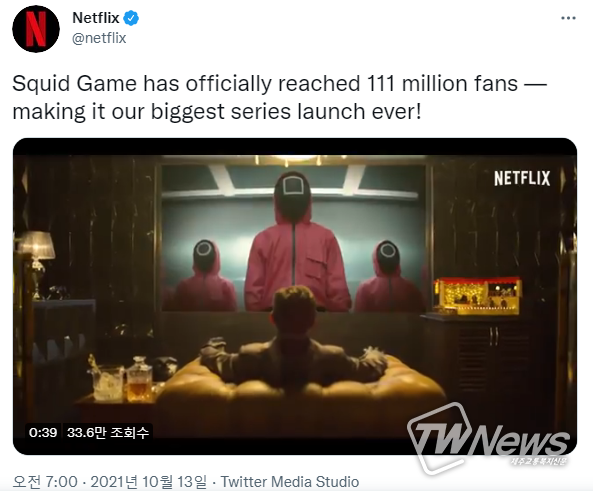
Task: Click the NETFLIX watermark in the video
Action: [522, 179]
